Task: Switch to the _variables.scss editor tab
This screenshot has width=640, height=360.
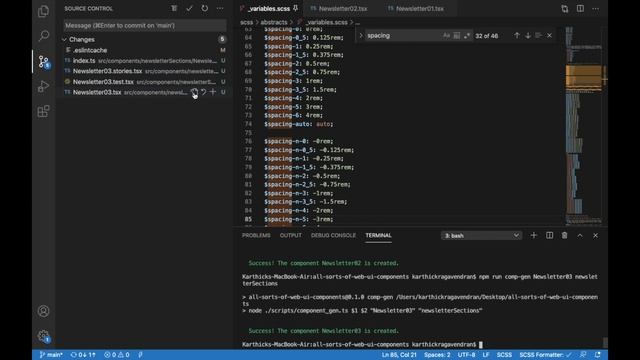Action: 269,9
